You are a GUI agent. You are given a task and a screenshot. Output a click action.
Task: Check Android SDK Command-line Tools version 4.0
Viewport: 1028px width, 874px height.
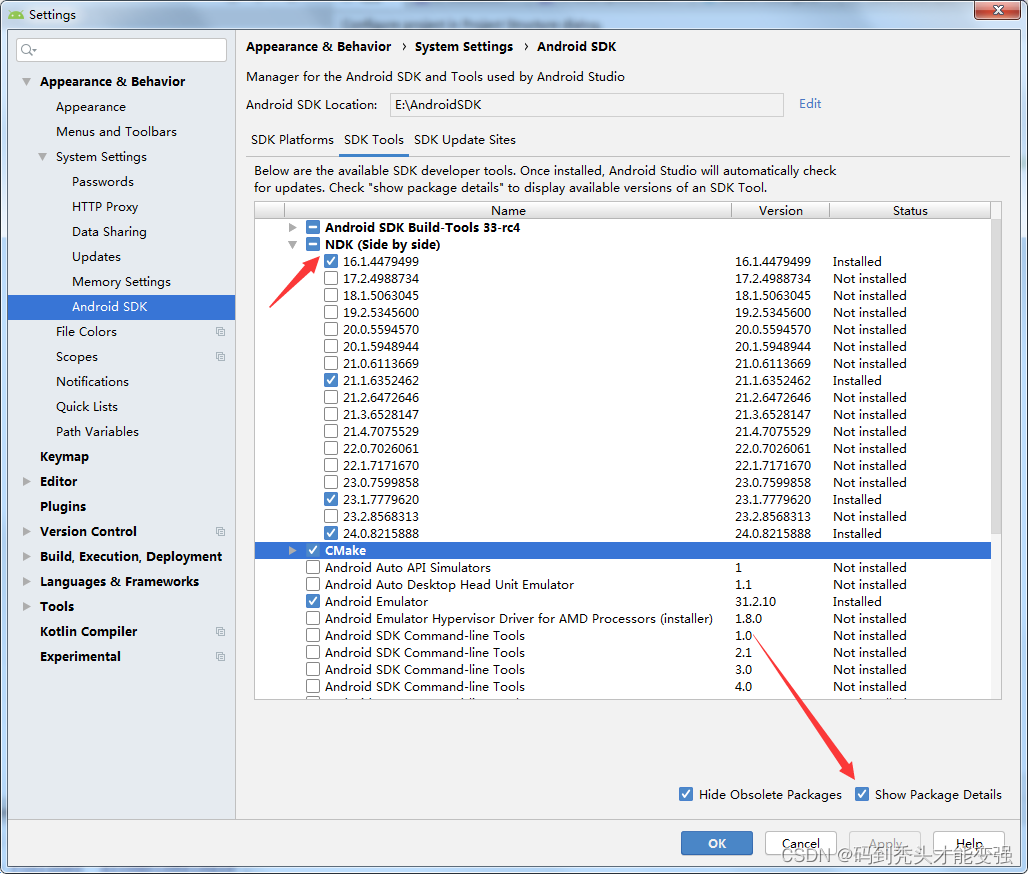(x=313, y=686)
